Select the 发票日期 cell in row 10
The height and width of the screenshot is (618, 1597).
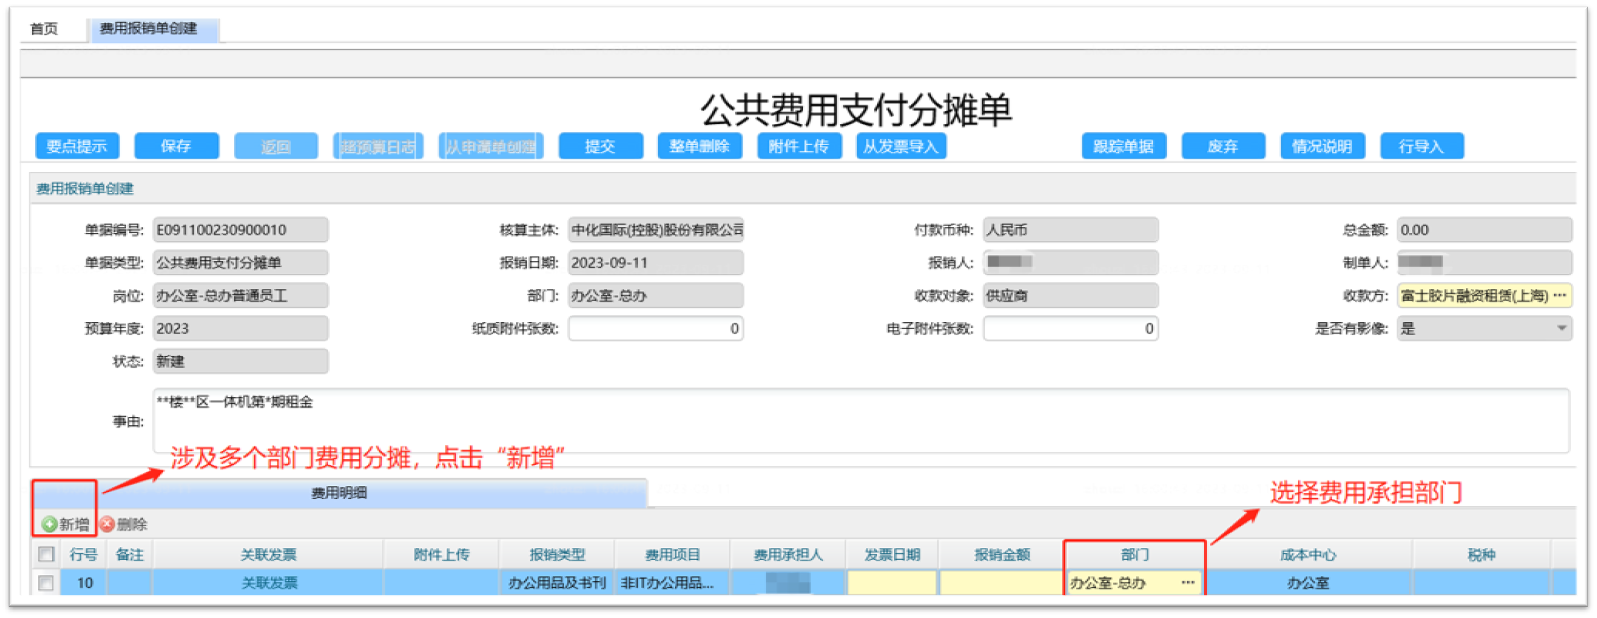coord(892,583)
